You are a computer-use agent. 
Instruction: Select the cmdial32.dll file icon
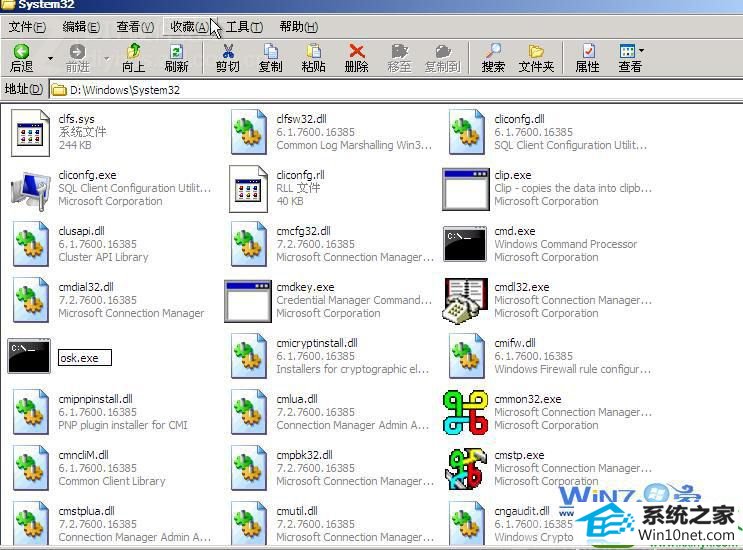[x=31, y=300]
